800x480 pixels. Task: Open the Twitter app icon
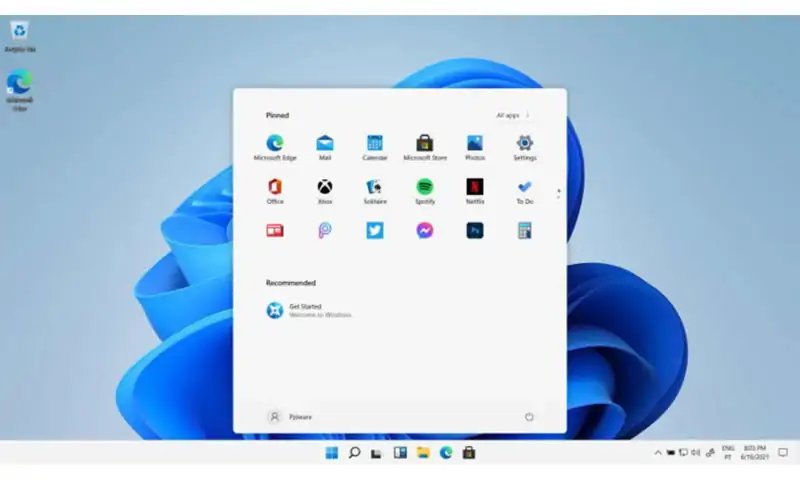(x=374, y=231)
